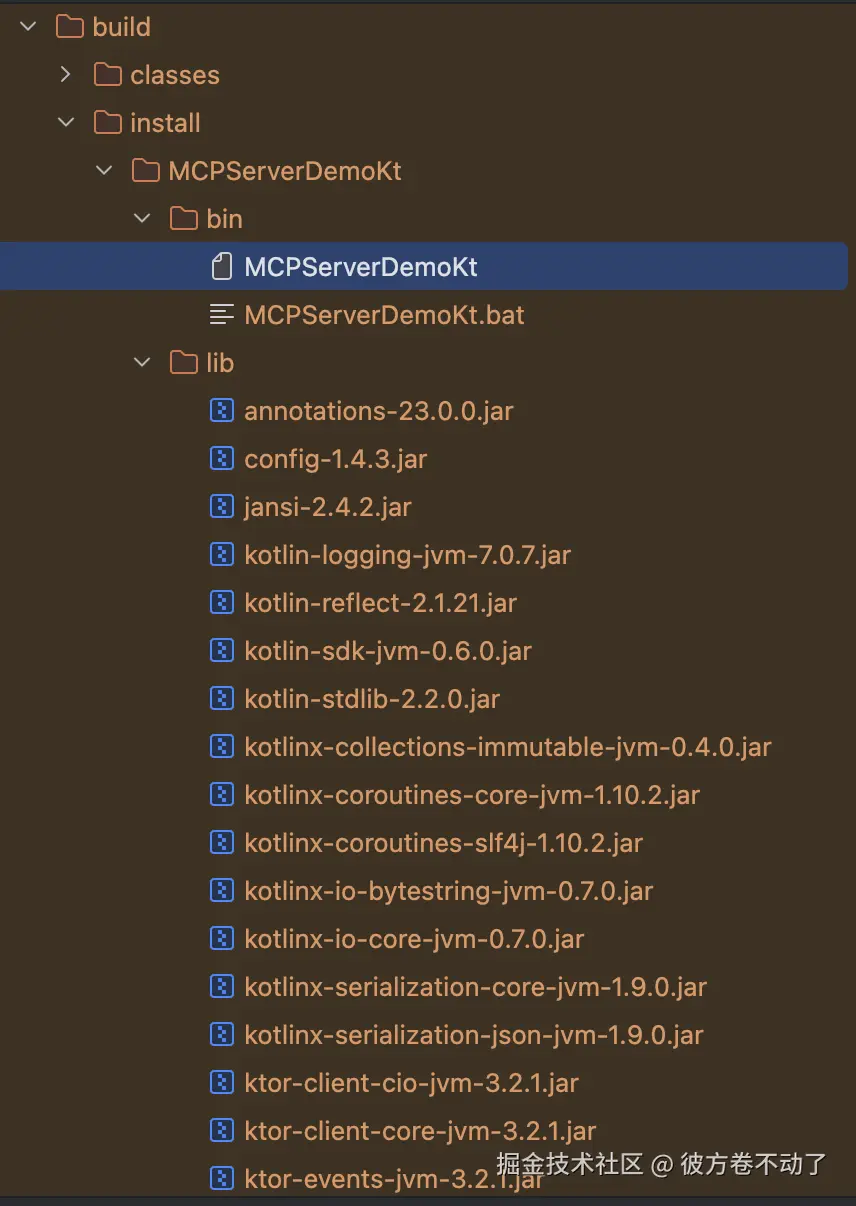
Task: Click the jar icon beside jansi-2.4.2.jar
Action: tap(221, 507)
